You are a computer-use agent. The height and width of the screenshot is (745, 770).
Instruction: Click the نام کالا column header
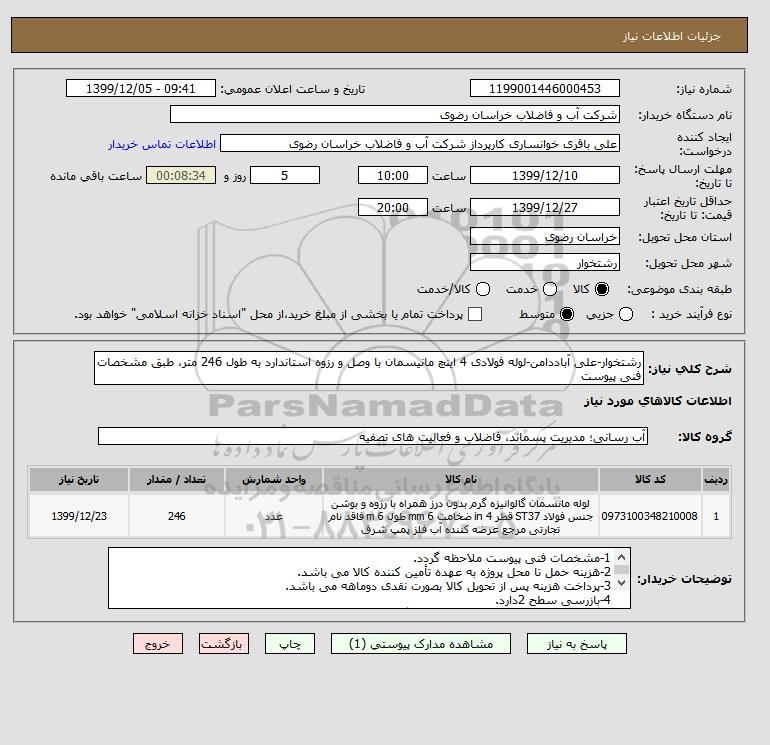461,479
